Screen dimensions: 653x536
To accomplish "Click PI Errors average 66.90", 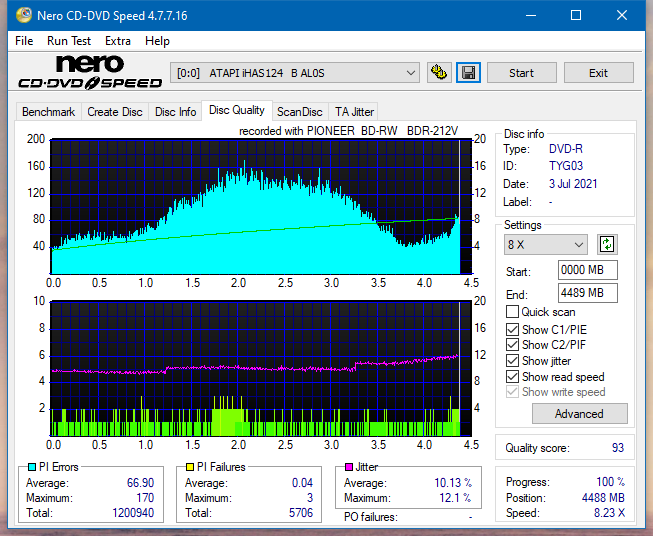I will [x=140, y=483].
